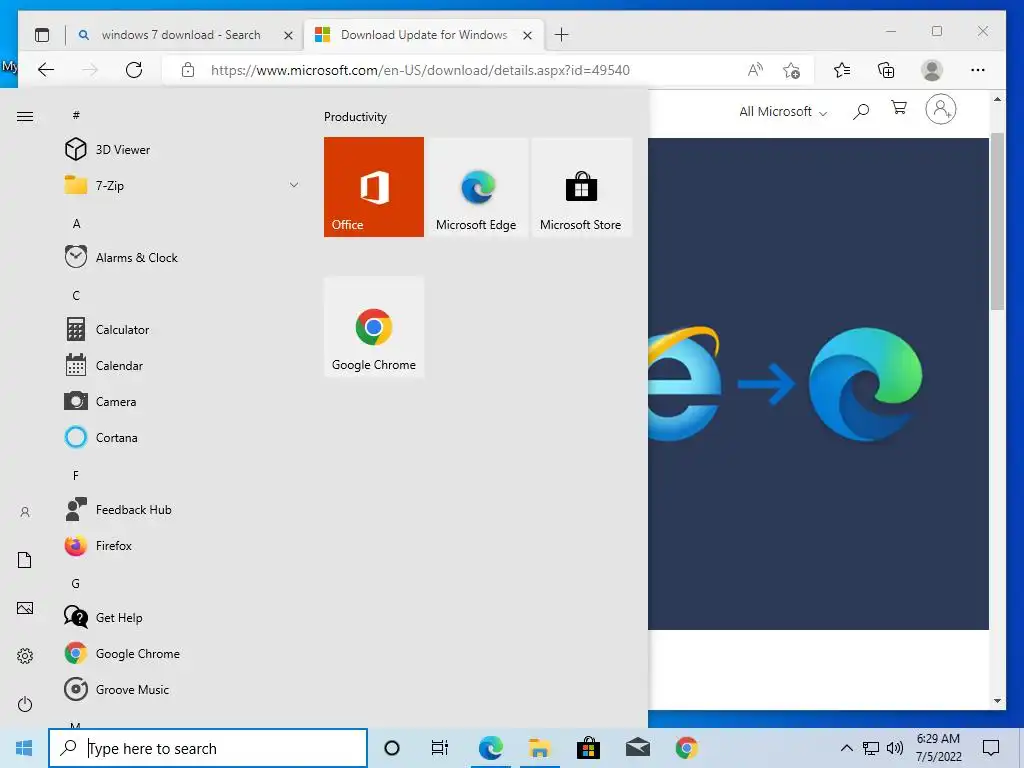The width and height of the screenshot is (1024, 768).
Task: Open the notification center icon
Action: (991, 748)
